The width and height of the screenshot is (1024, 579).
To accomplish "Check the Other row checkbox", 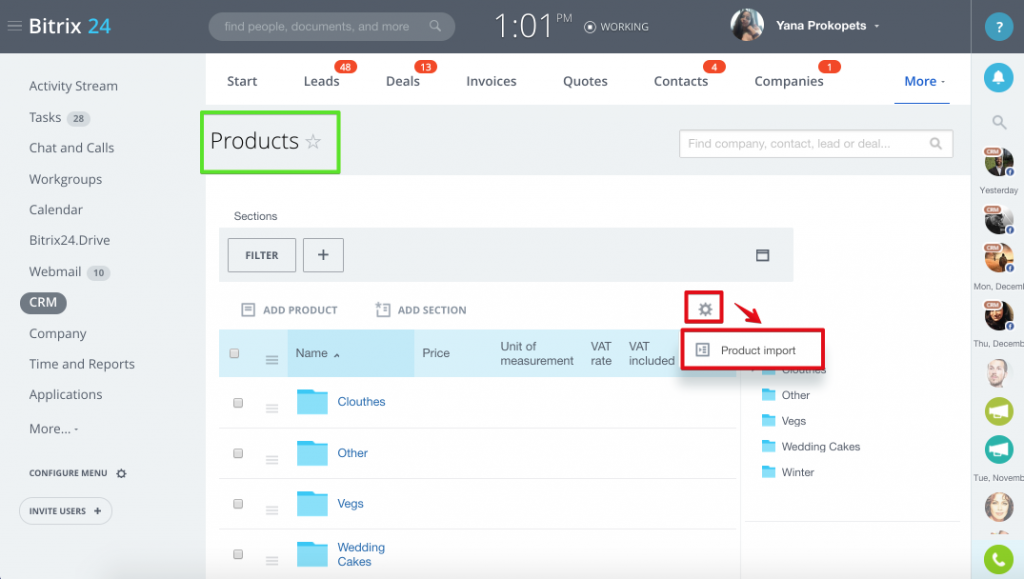I will tap(238, 453).
